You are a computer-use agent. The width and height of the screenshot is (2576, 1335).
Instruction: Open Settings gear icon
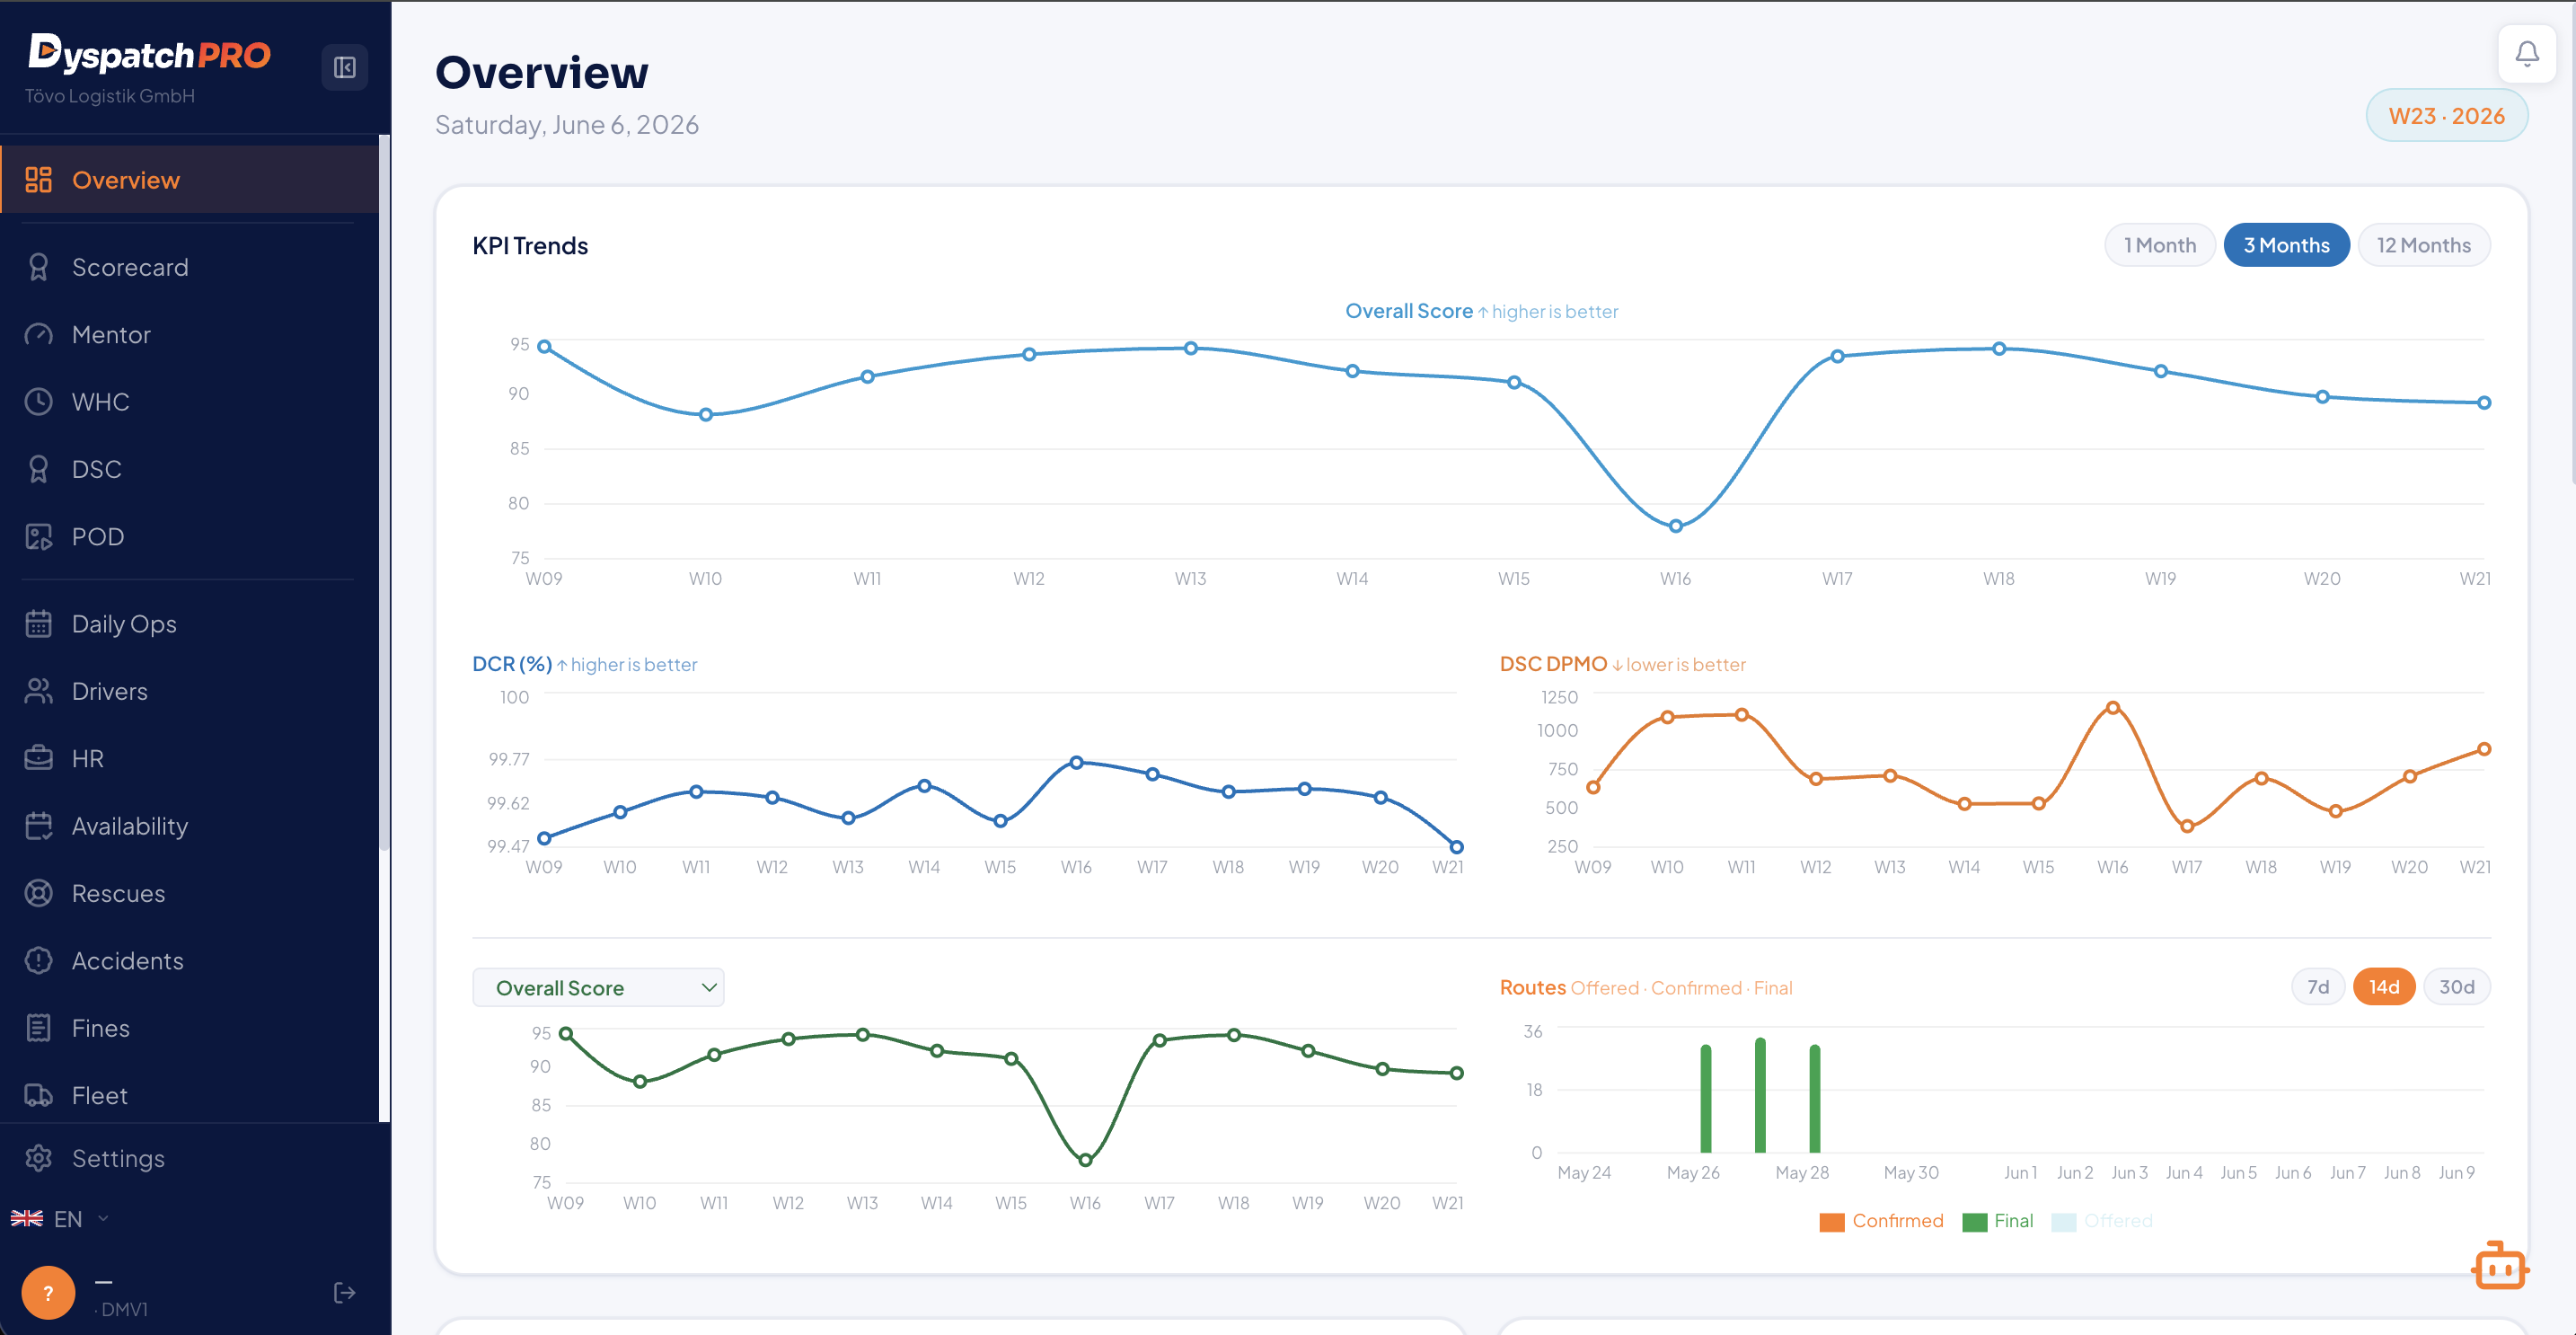(38, 1158)
